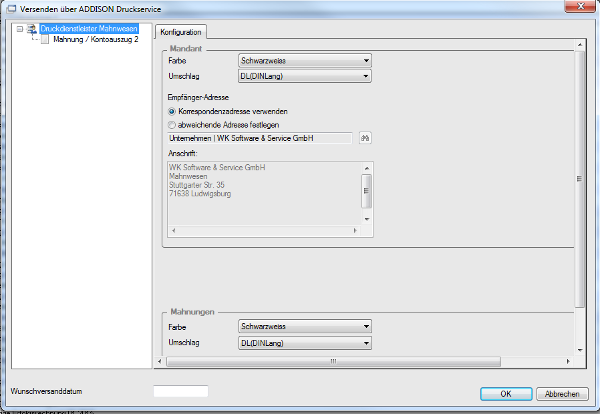Click Anschrift horizontal scroll left arrow

point(174,231)
